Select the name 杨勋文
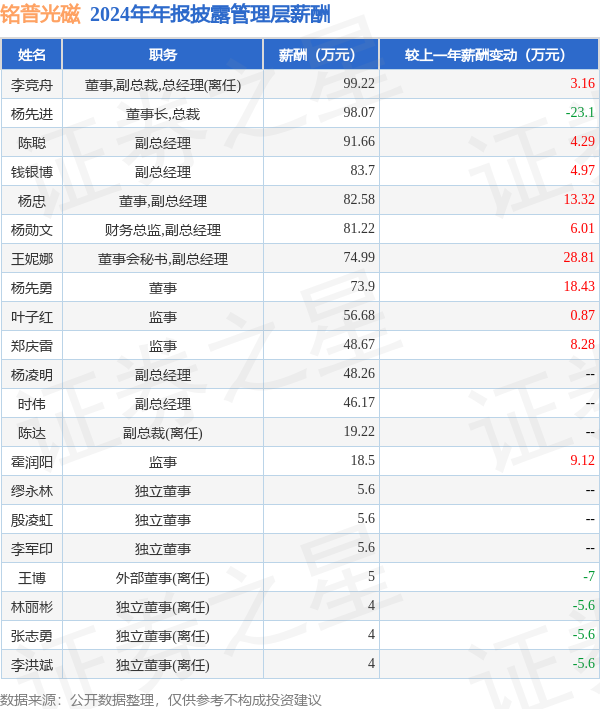 pos(32,230)
